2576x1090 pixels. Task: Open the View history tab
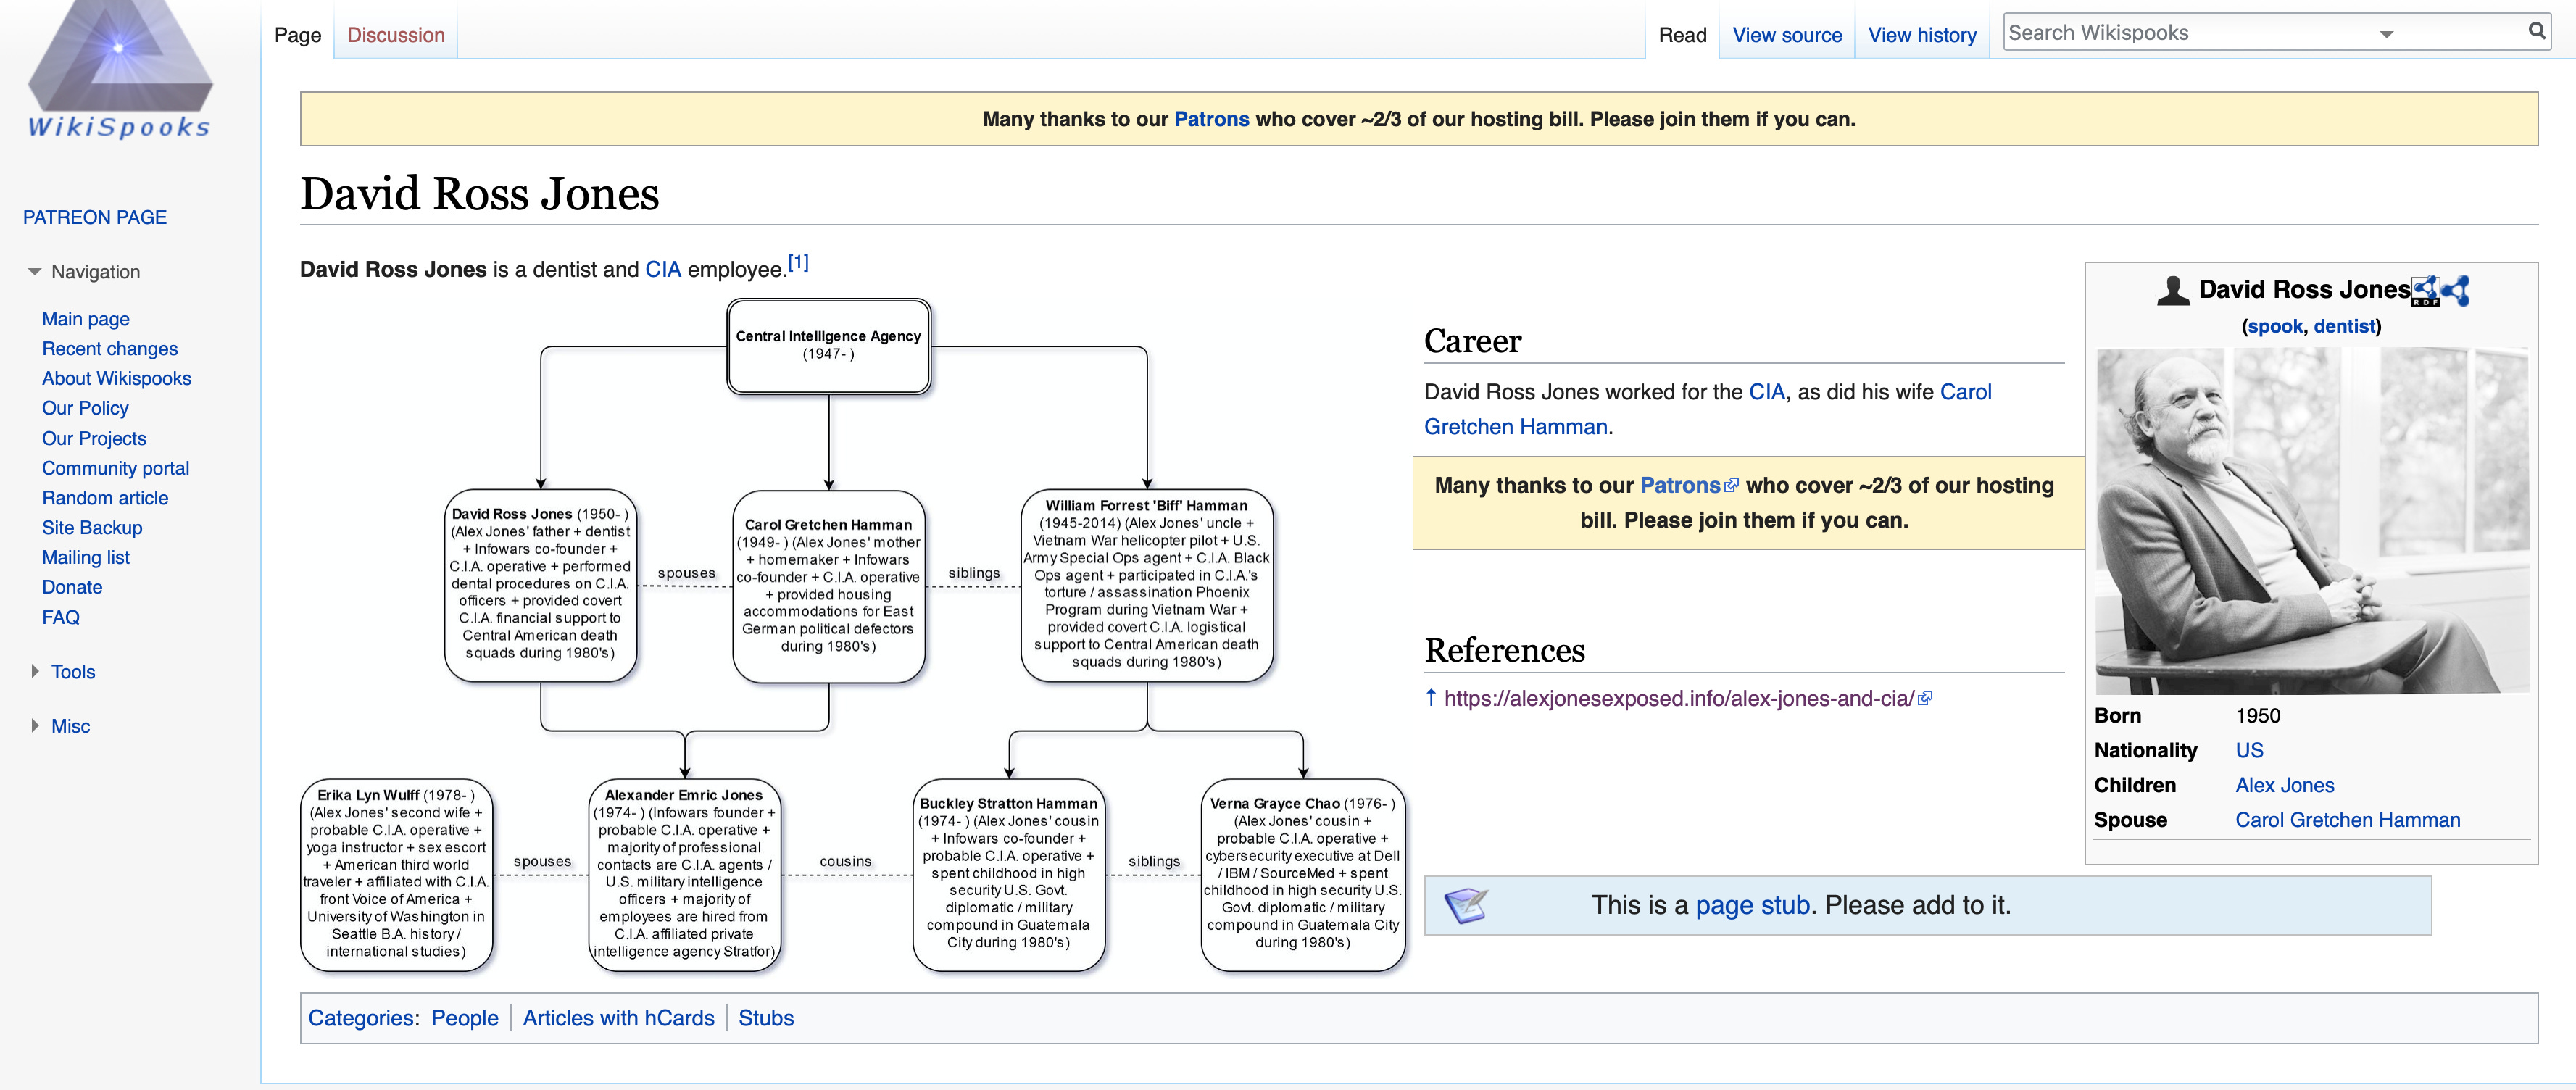[x=1922, y=35]
